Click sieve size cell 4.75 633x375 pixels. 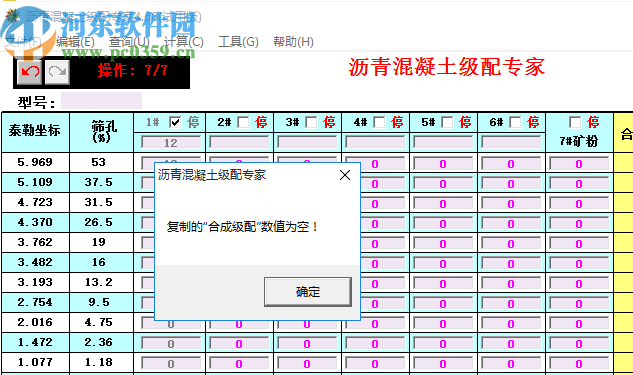[x=101, y=322]
